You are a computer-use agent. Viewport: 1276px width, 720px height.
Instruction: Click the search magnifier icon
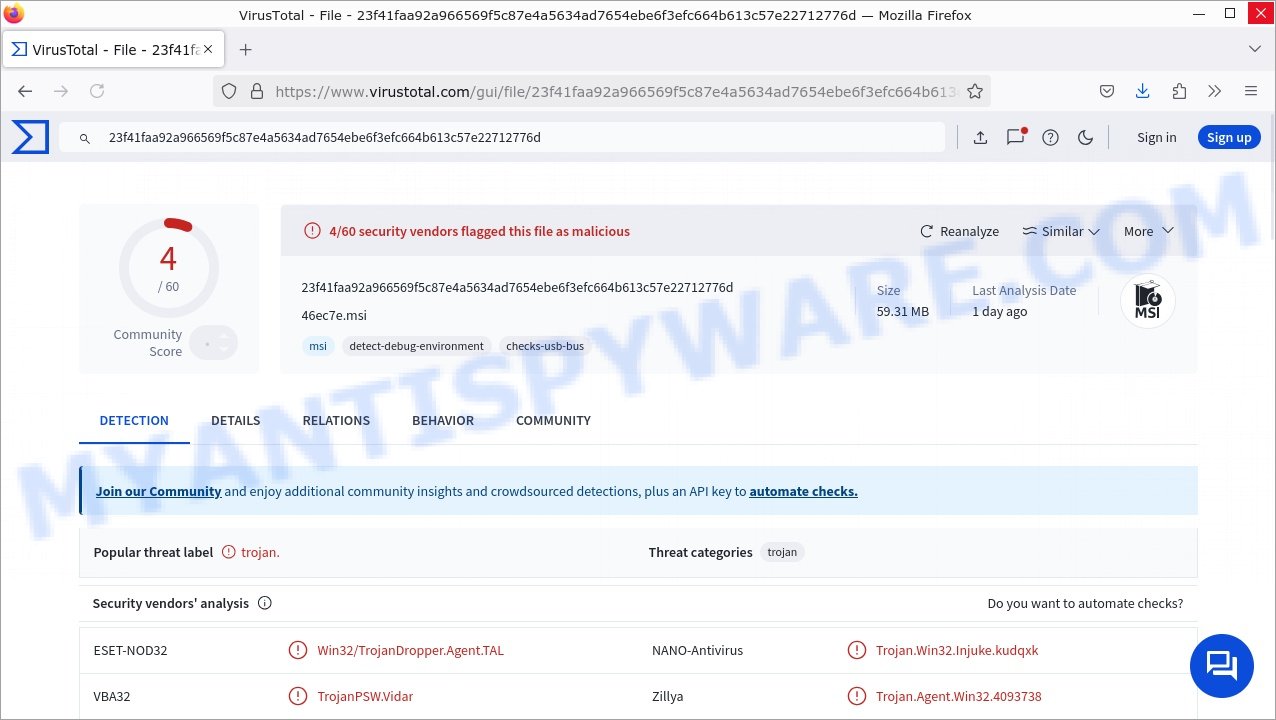click(85, 138)
